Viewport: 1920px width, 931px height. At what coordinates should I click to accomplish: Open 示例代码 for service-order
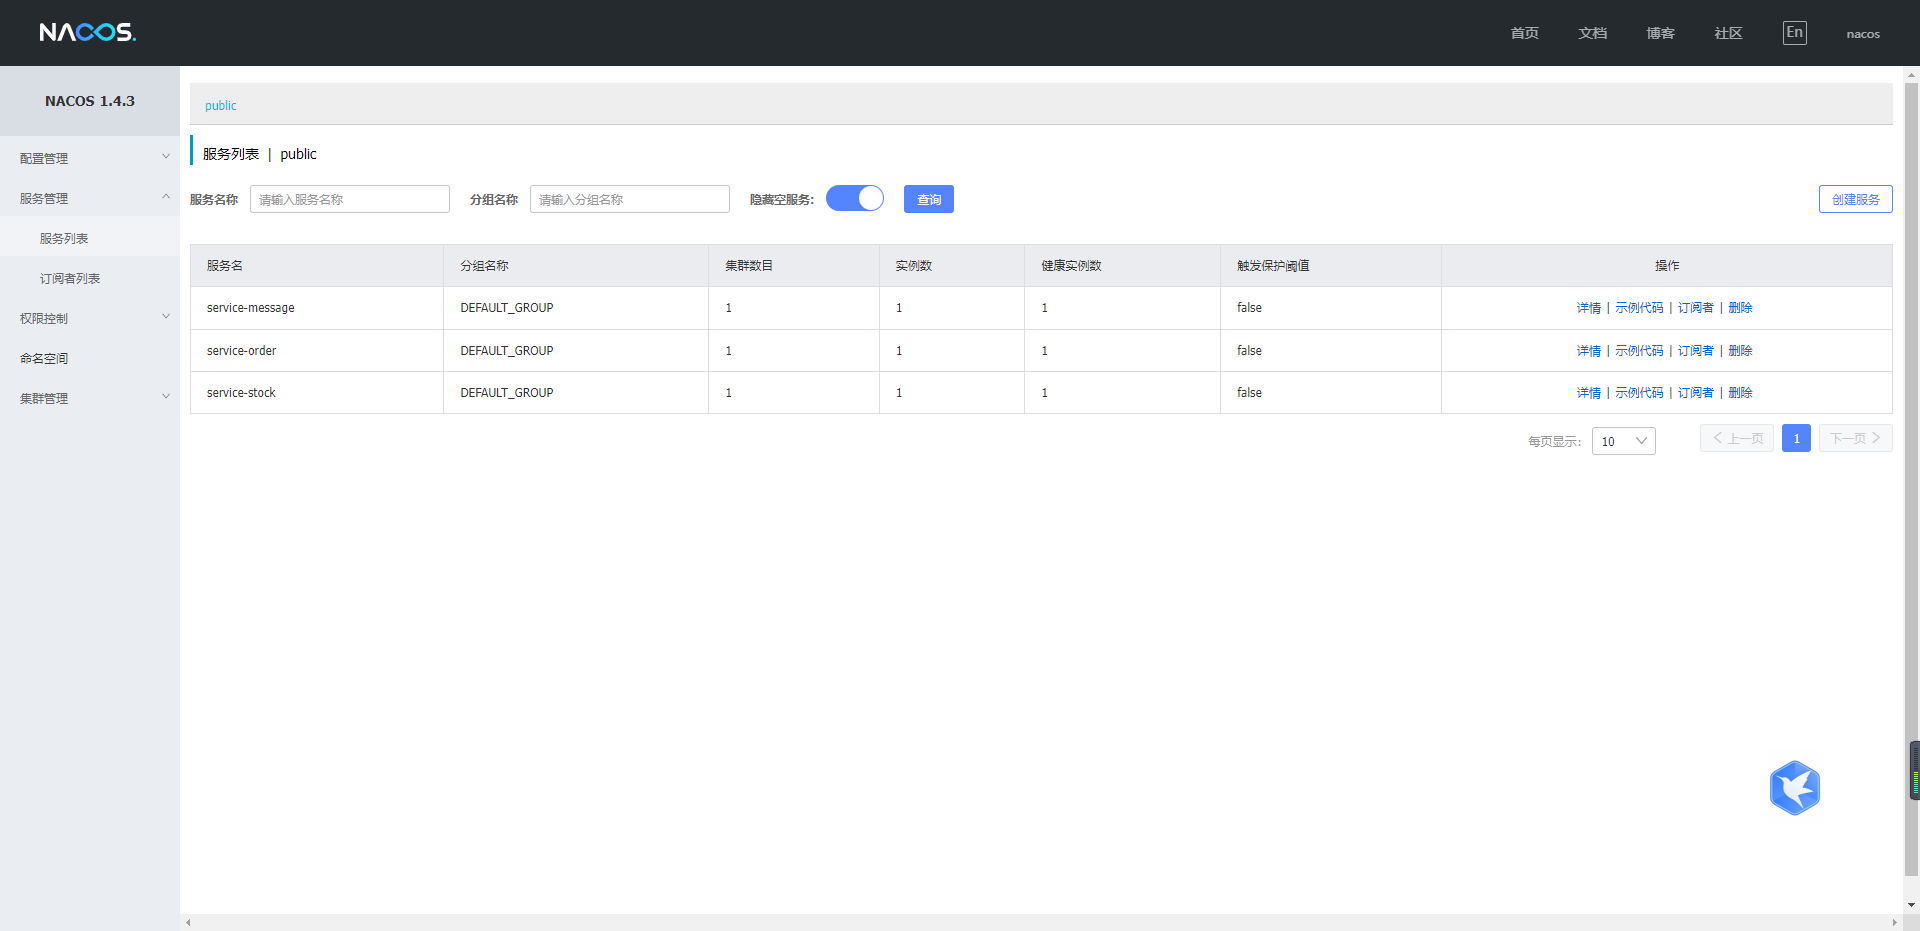point(1639,351)
